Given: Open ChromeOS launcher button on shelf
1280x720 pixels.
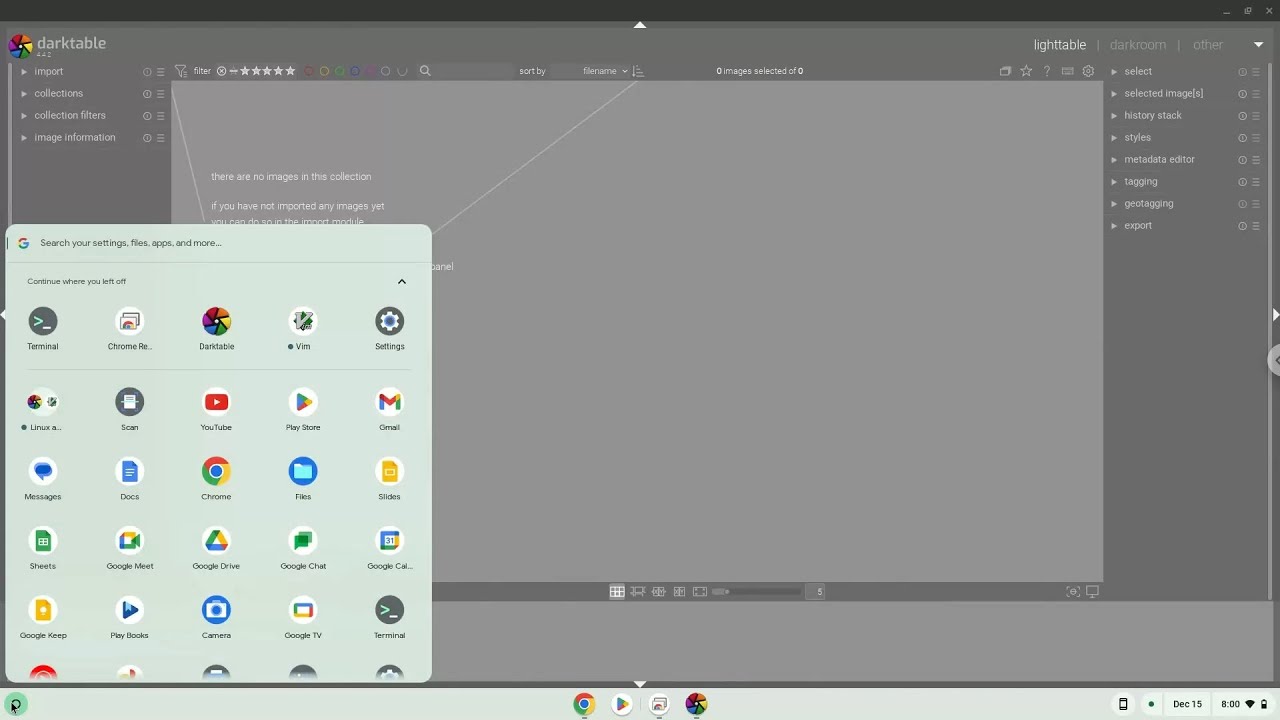Looking at the screenshot, I should pyautogui.click(x=15, y=704).
